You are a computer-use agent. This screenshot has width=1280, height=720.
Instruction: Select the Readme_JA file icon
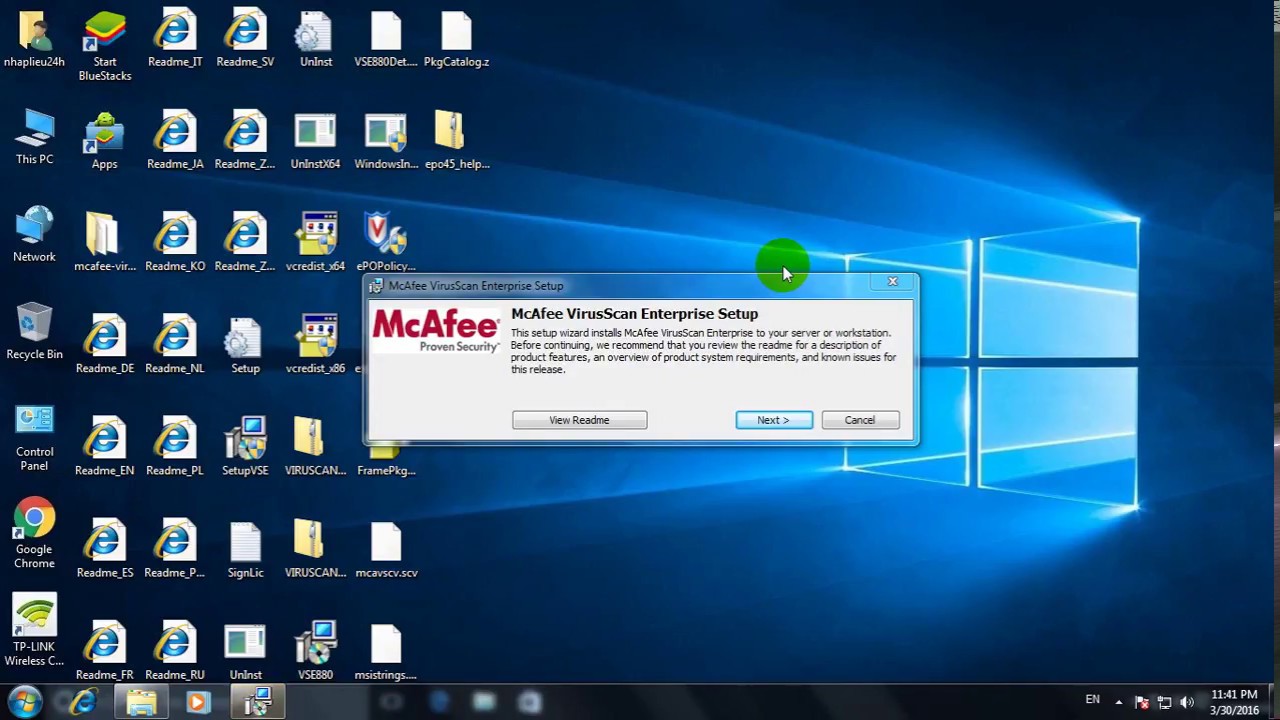pyautogui.click(x=175, y=134)
